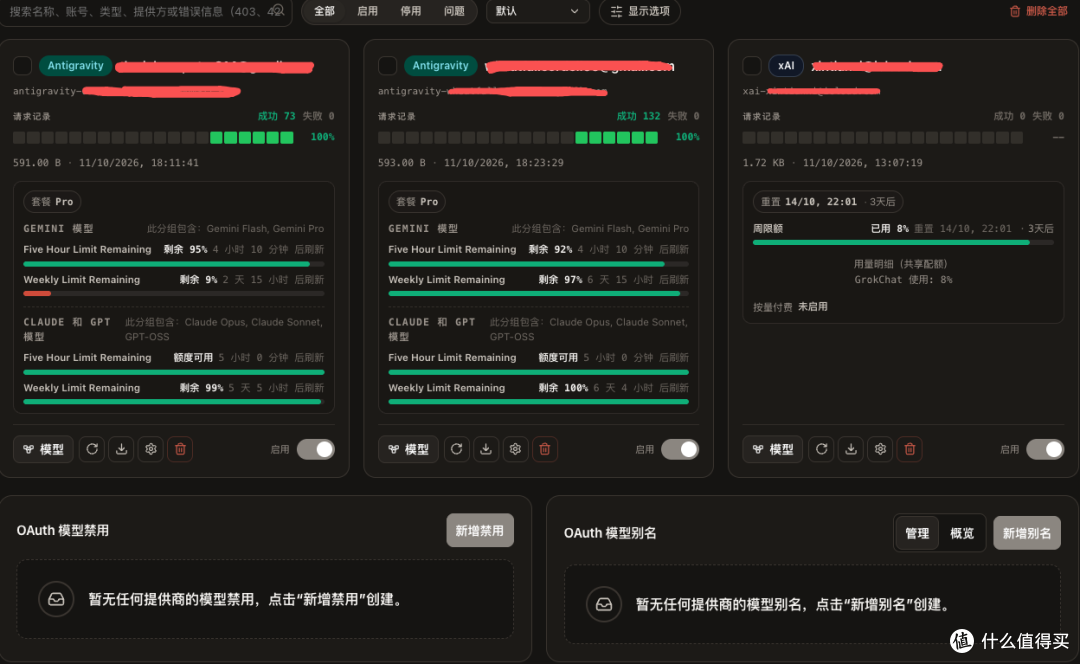Click the xAI provider badge
This screenshot has height=664, width=1080.
pyautogui.click(x=786, y=65)
